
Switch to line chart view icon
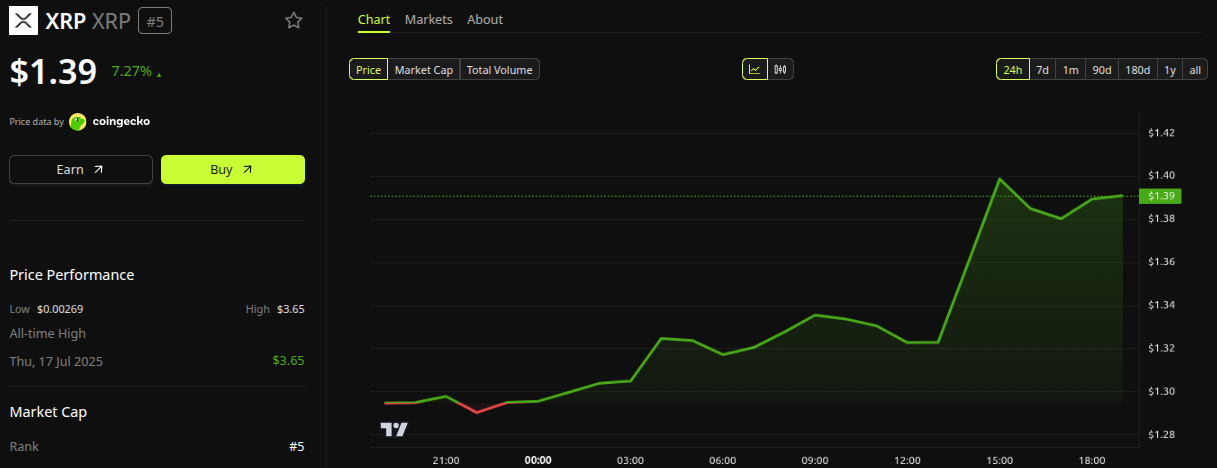(x=754, y=69)
